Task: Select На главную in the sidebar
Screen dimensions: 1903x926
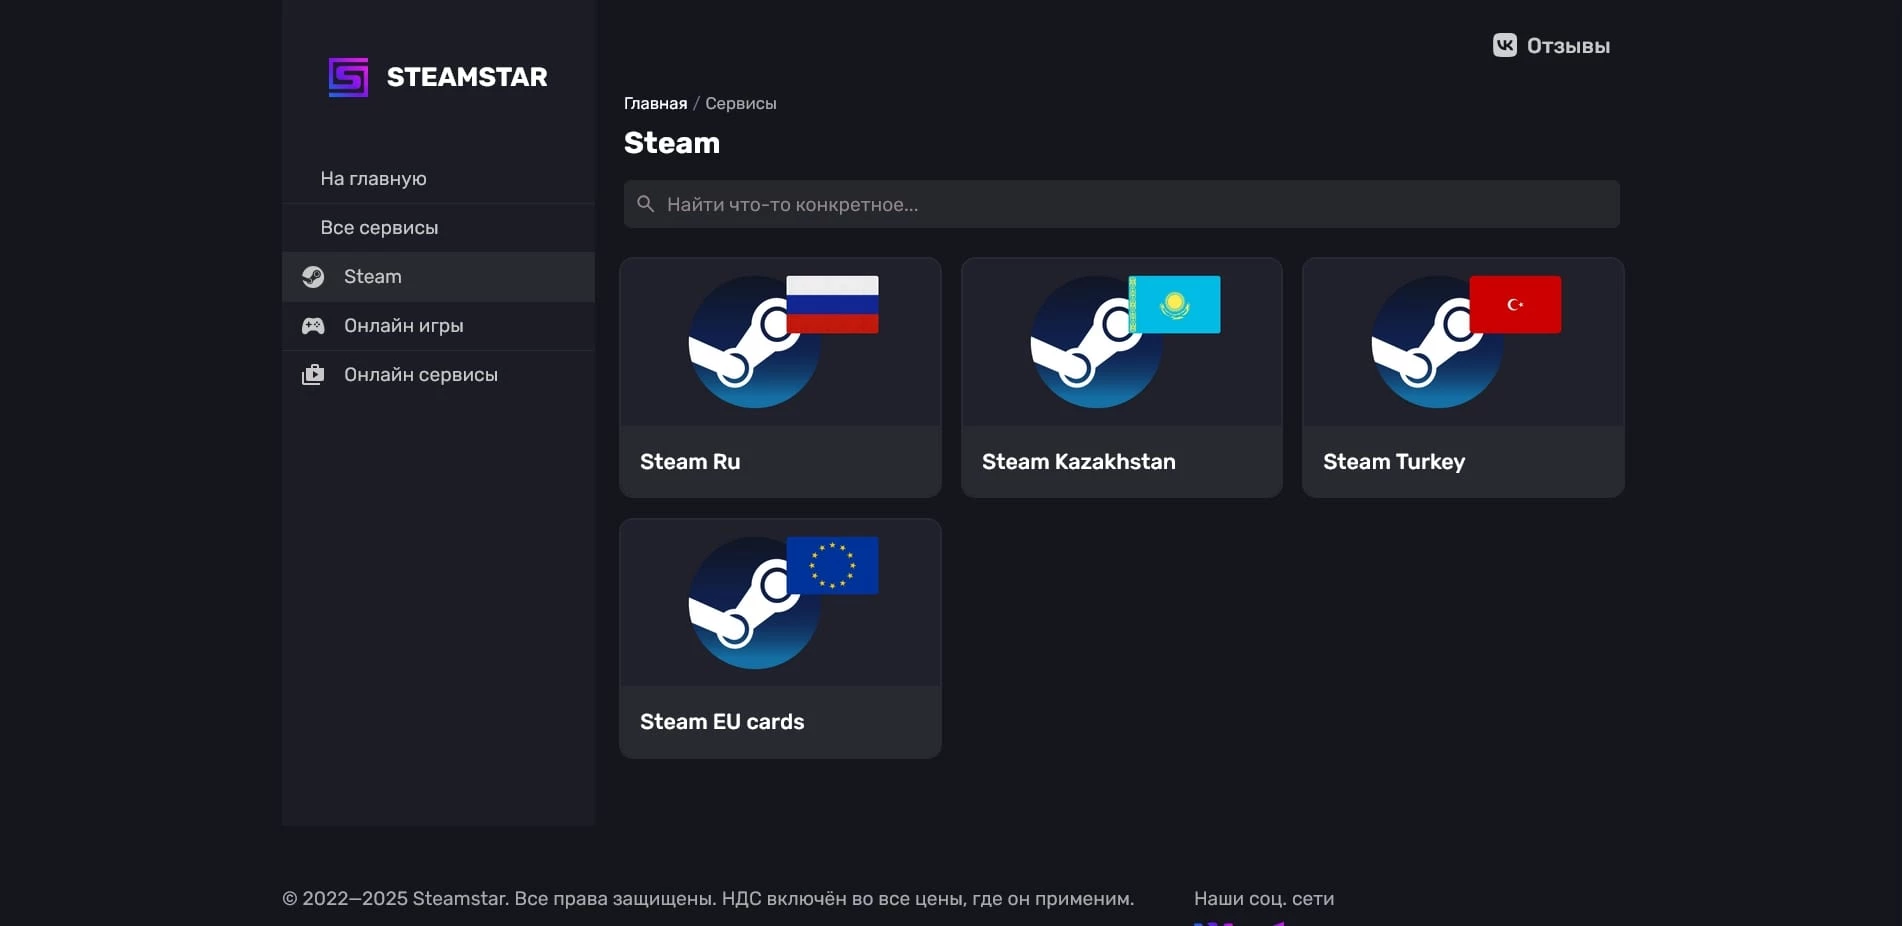Action: (x=372, y=178)
